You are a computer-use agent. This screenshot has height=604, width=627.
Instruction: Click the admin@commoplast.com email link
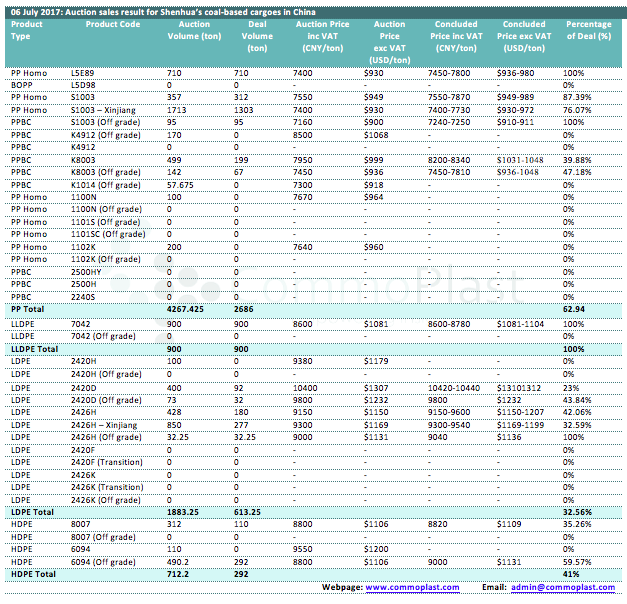click(x=565, y=587)
